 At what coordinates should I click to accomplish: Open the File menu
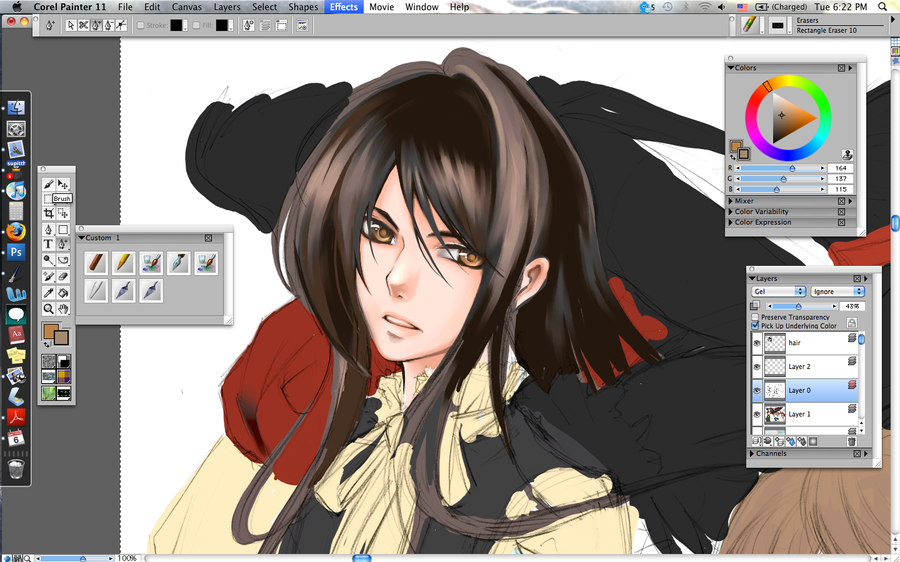point(125,7)
